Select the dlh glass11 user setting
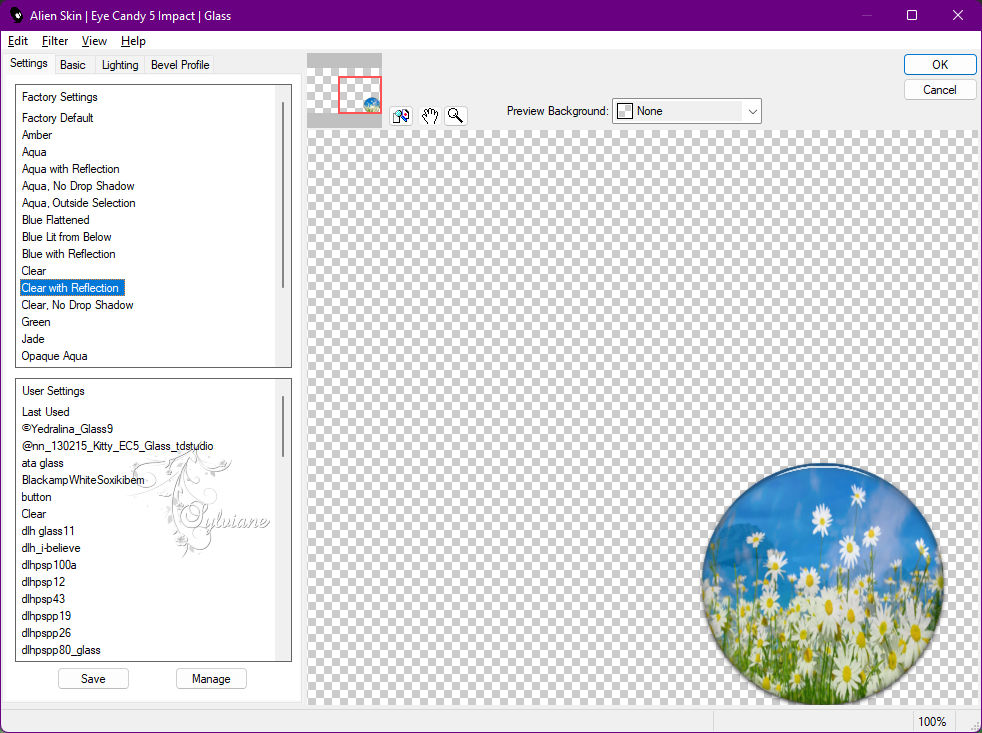982x733 pixels. (48, 531)
